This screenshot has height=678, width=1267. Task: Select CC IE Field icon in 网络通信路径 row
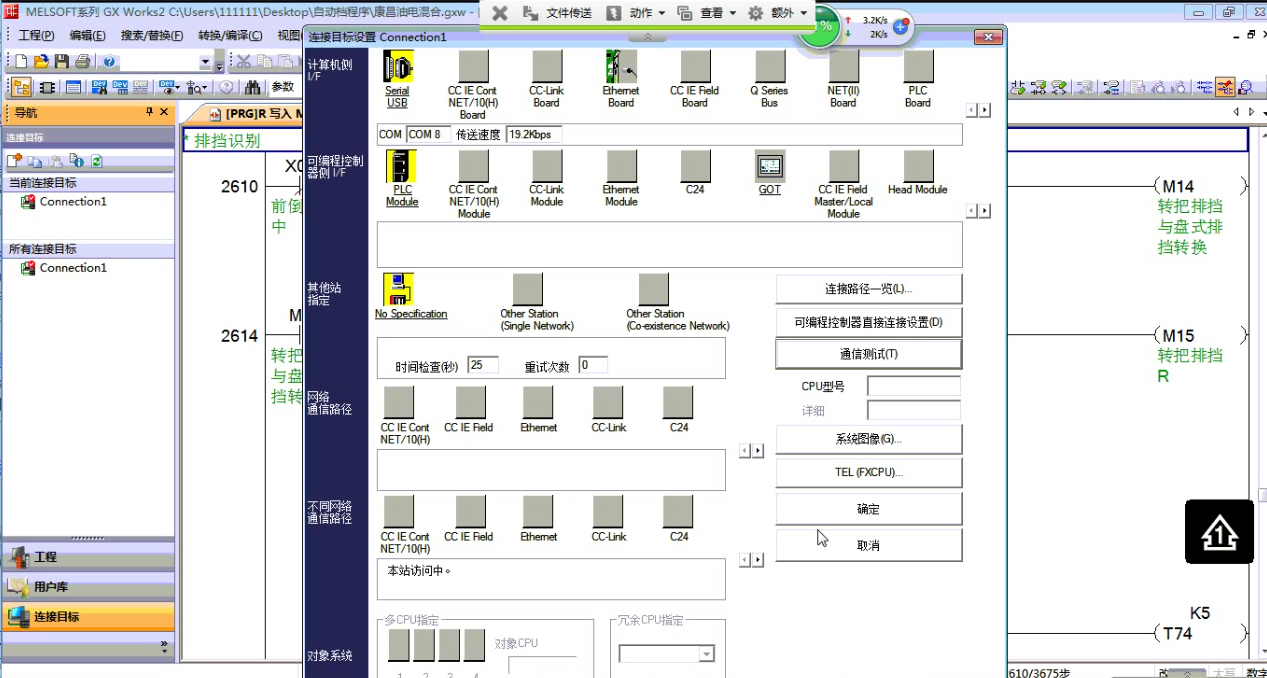point(470,403)
